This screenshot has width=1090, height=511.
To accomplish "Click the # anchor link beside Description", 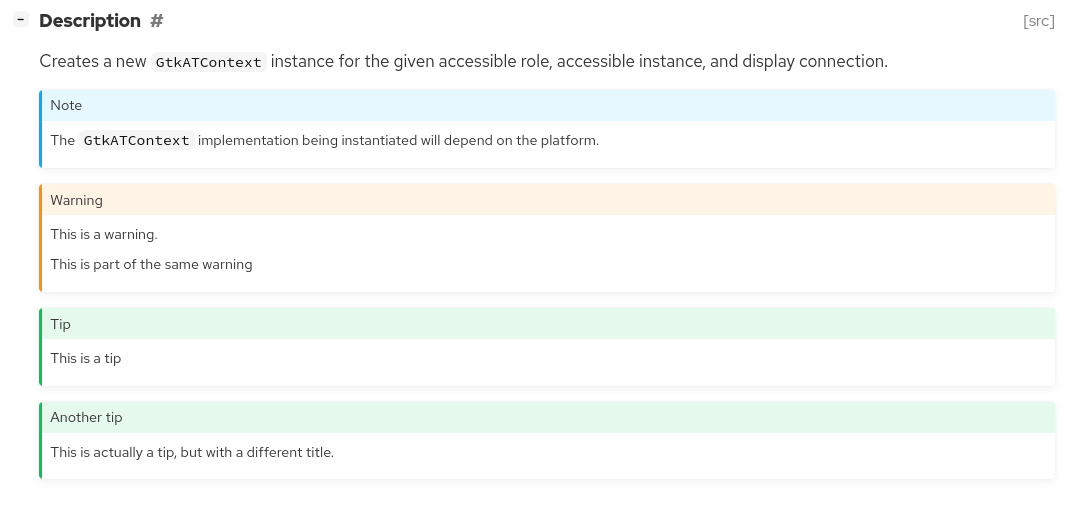I will point(156,21).
